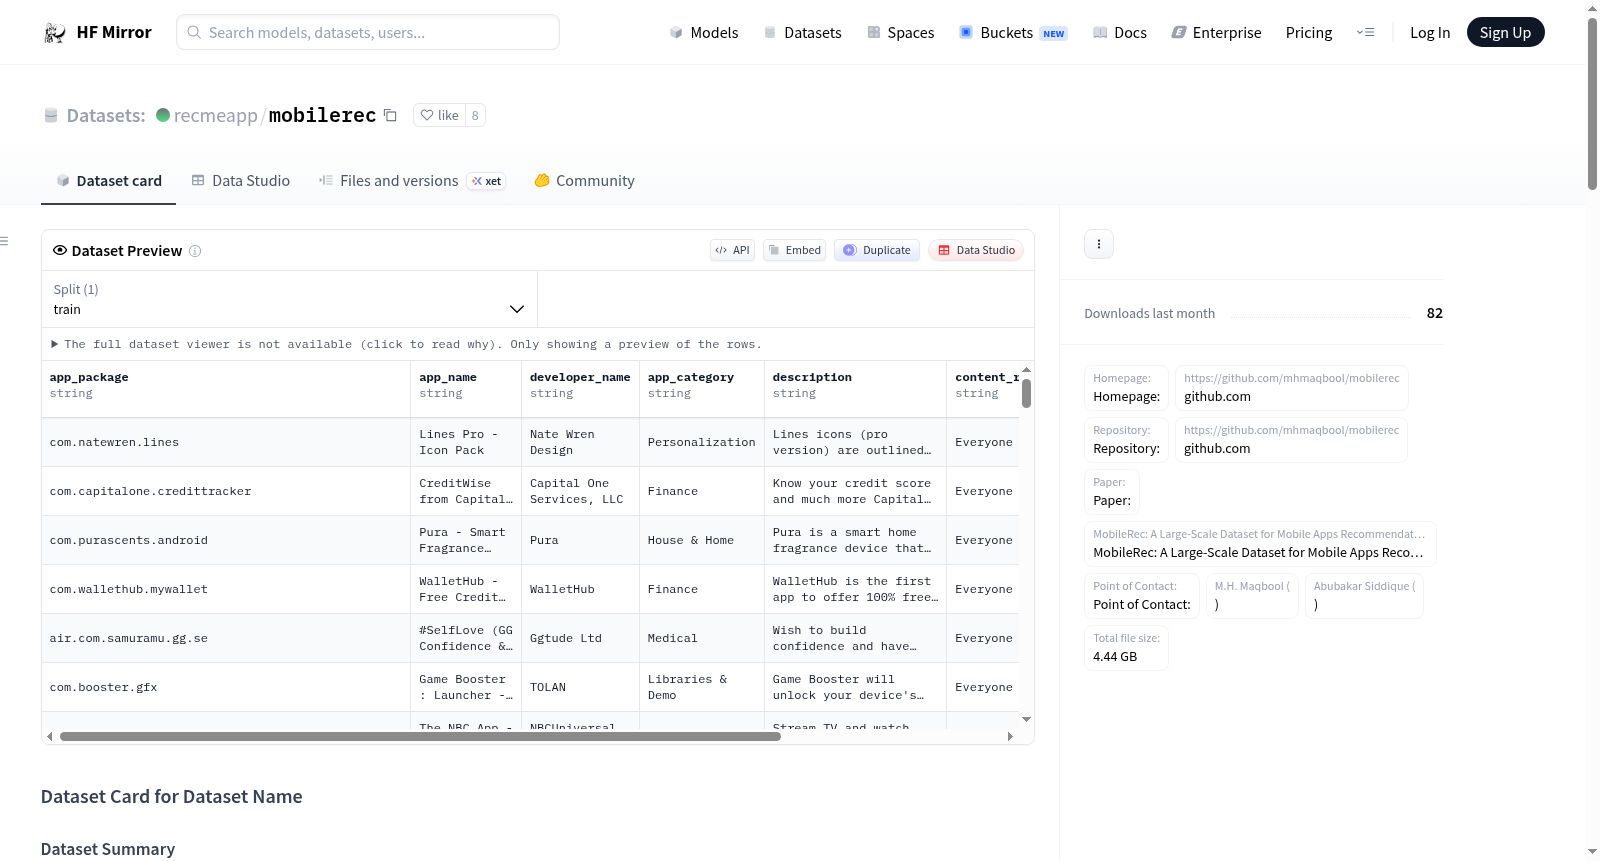Click the heart like button
The width and height of the screenshot is (1600, 861).
(439, 115)
